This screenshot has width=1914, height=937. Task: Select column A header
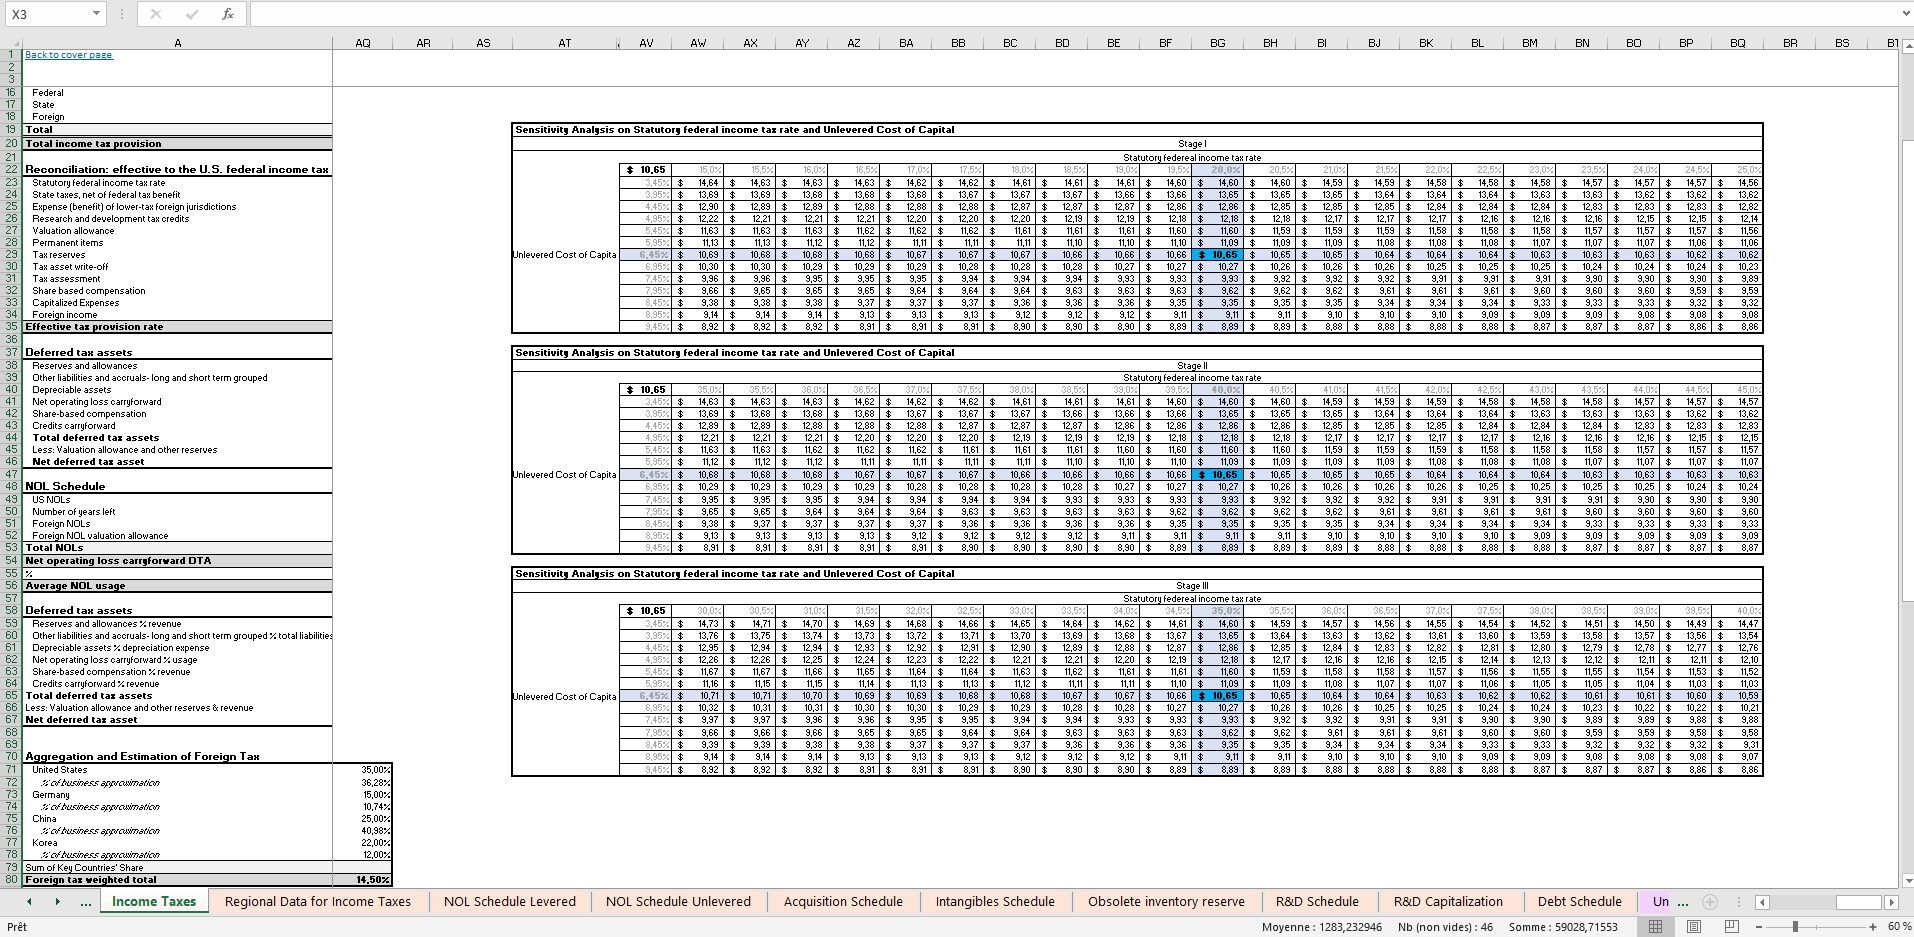pyautogui.click(x=177, y=43)
